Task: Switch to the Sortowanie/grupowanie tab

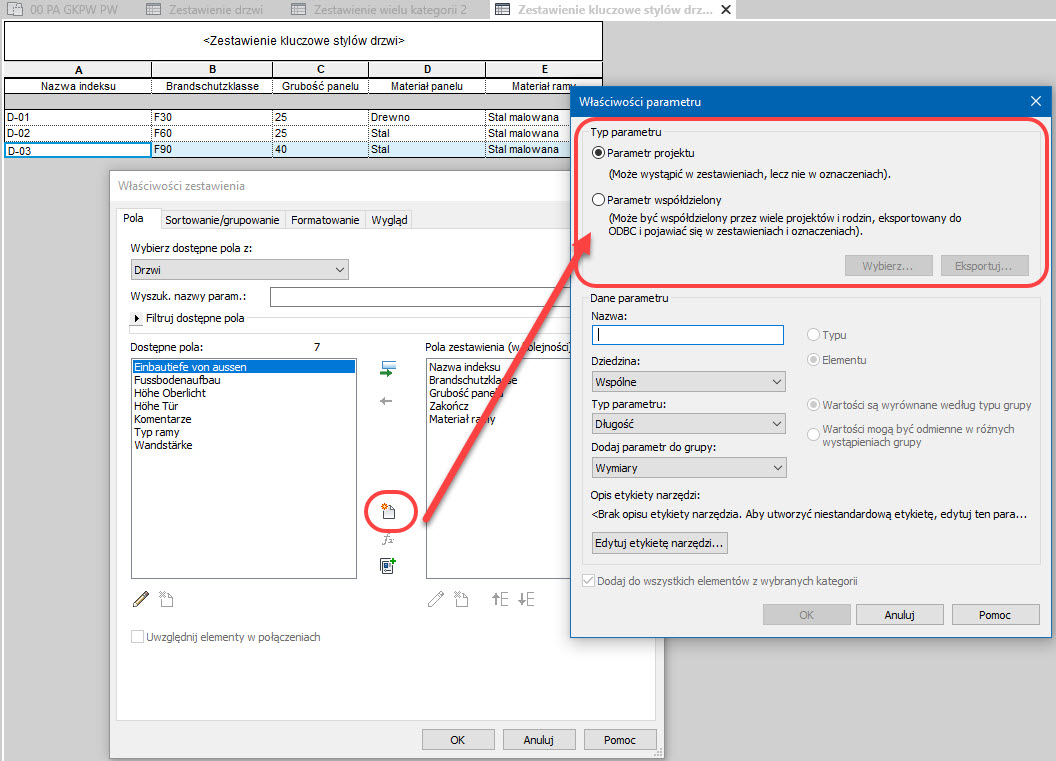Action: coord(223,220)
